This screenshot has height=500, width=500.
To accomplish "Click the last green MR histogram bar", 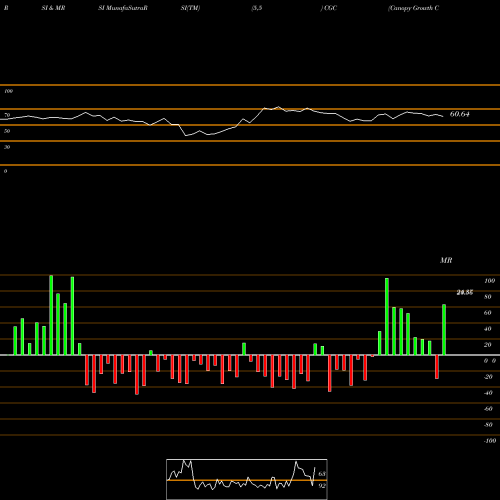I will tap(444, 330).
